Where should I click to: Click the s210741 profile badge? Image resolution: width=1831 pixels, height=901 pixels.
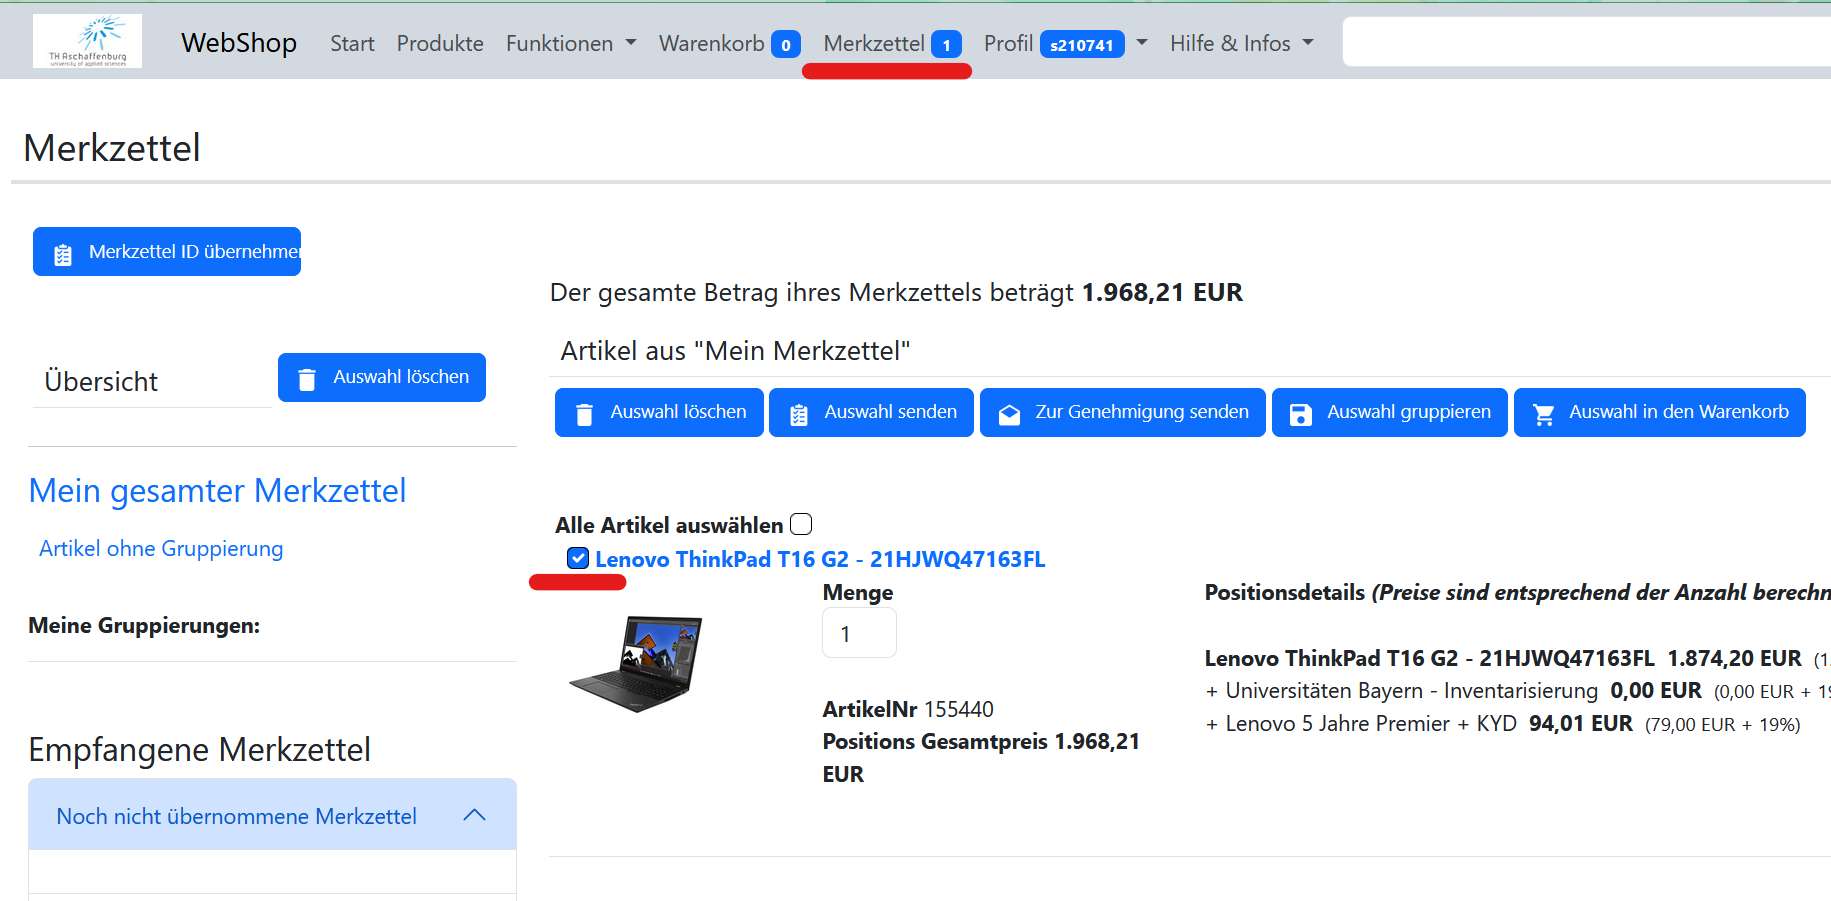pyautogui.click(x=1082, y=45)
